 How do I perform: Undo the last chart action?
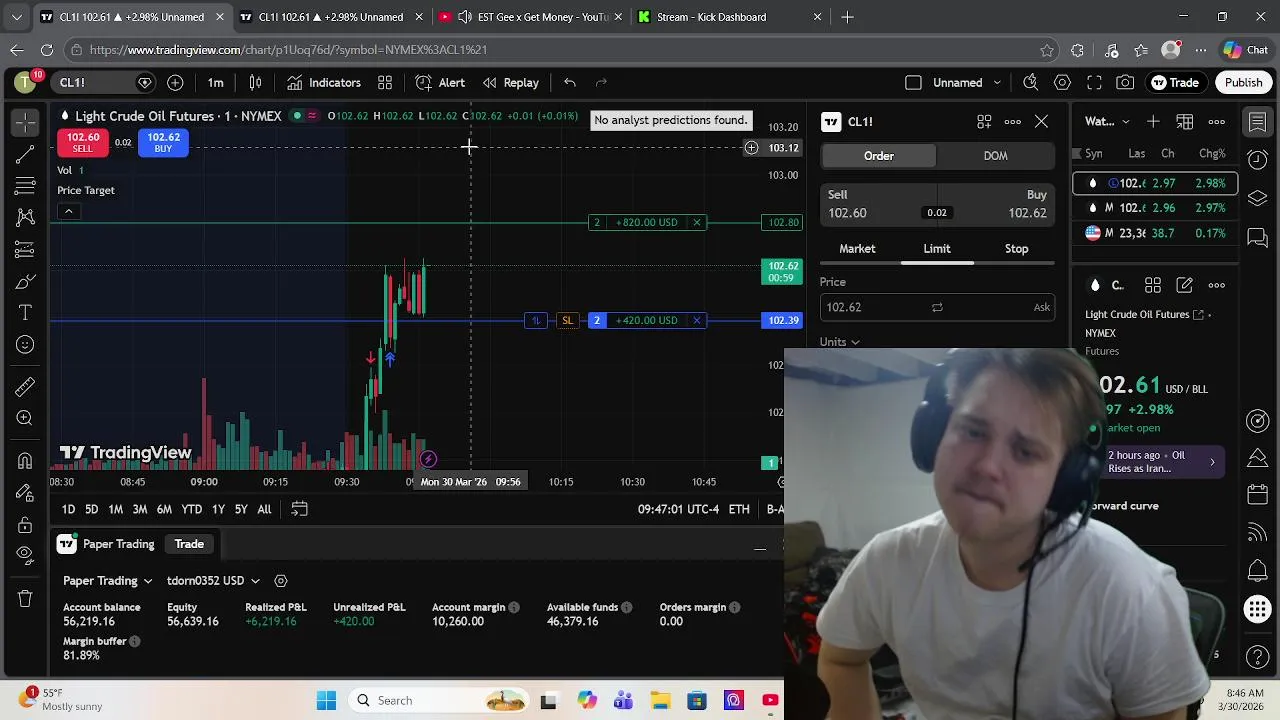coord(569,83)
